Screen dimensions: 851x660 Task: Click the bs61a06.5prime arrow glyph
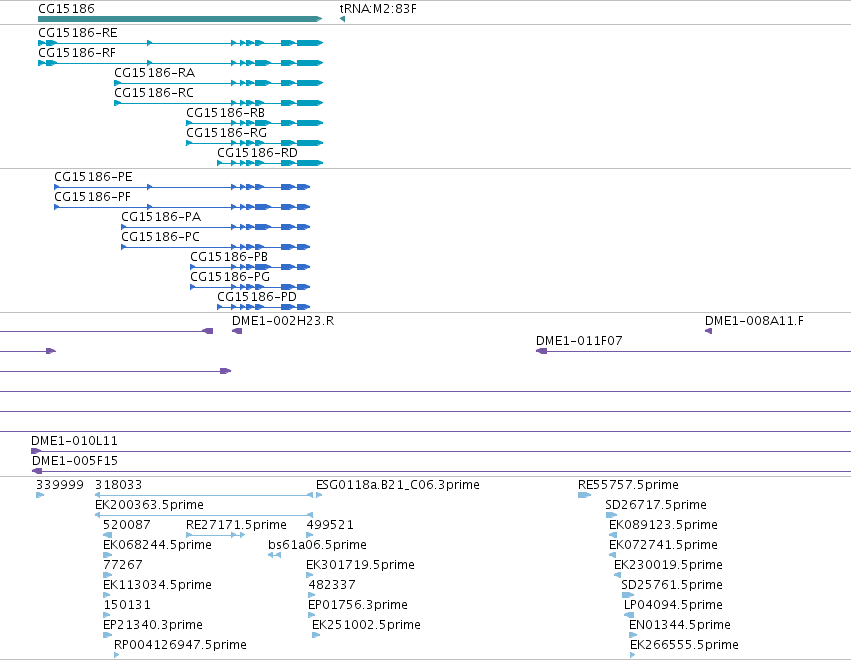[274, 555]
